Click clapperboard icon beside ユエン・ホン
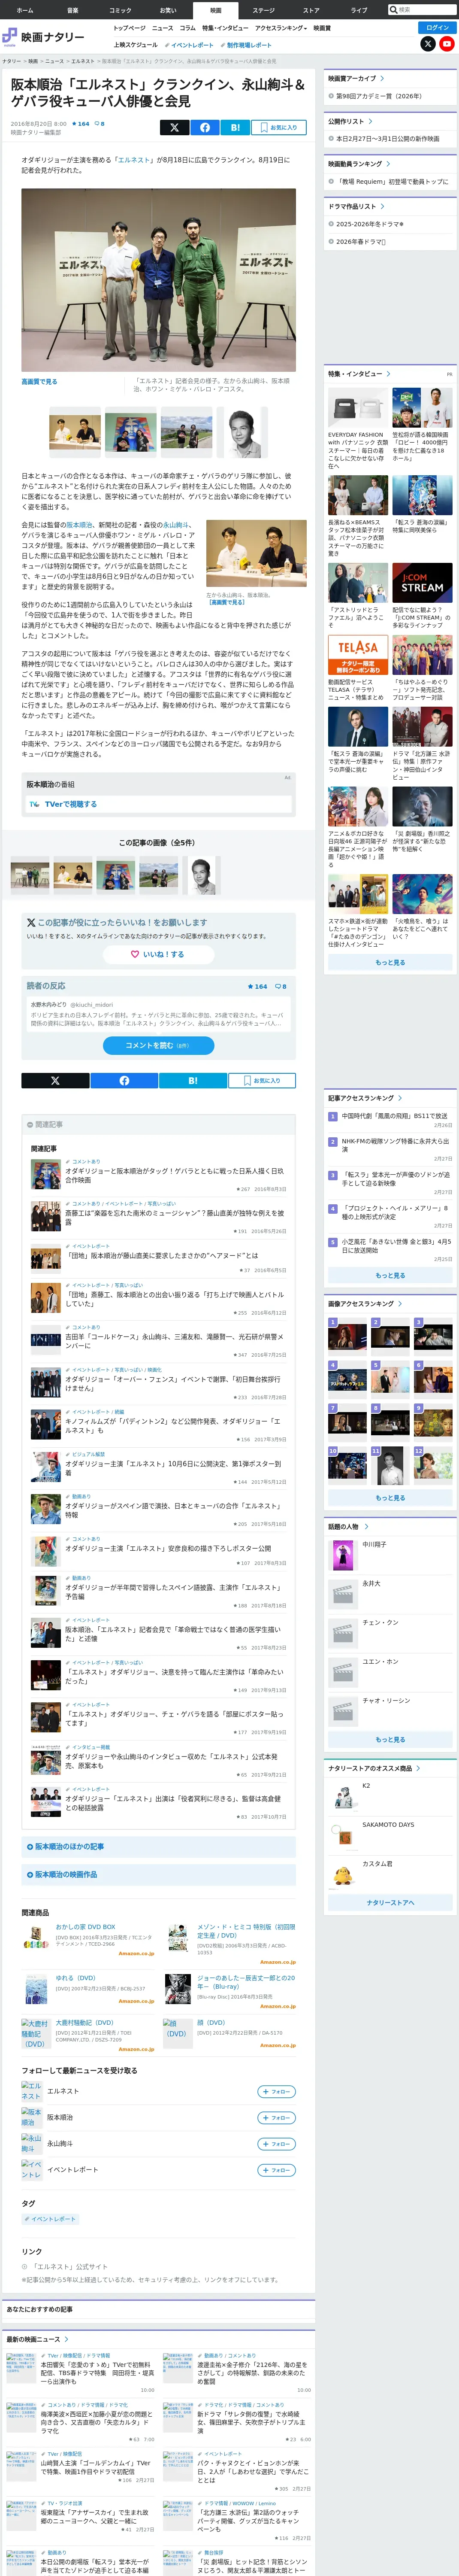Viewport: 459px width, 2576px height. pyautogui.click(x=344, y=1672)
